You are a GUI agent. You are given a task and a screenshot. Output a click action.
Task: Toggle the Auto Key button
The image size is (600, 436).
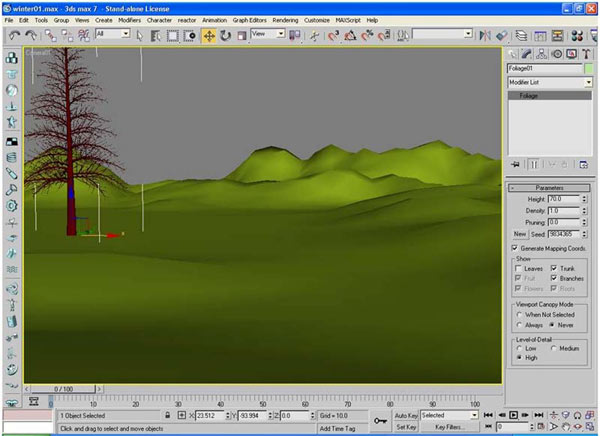pyautogui.click(x=406, y=415)
